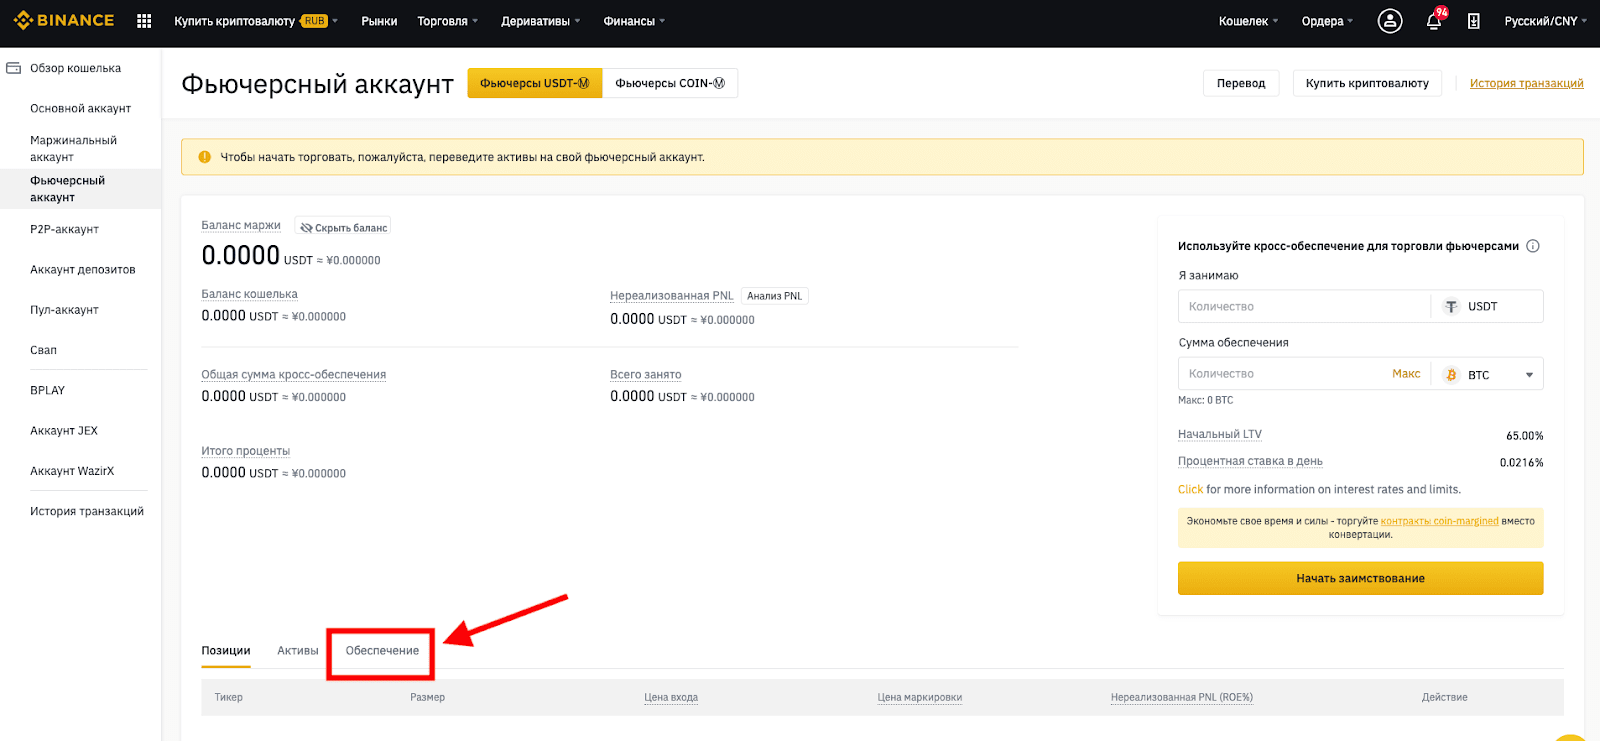The height and width of the screenshot is (741, 1600).
Task: Click the Binance logo
Action: click(64, 20)
